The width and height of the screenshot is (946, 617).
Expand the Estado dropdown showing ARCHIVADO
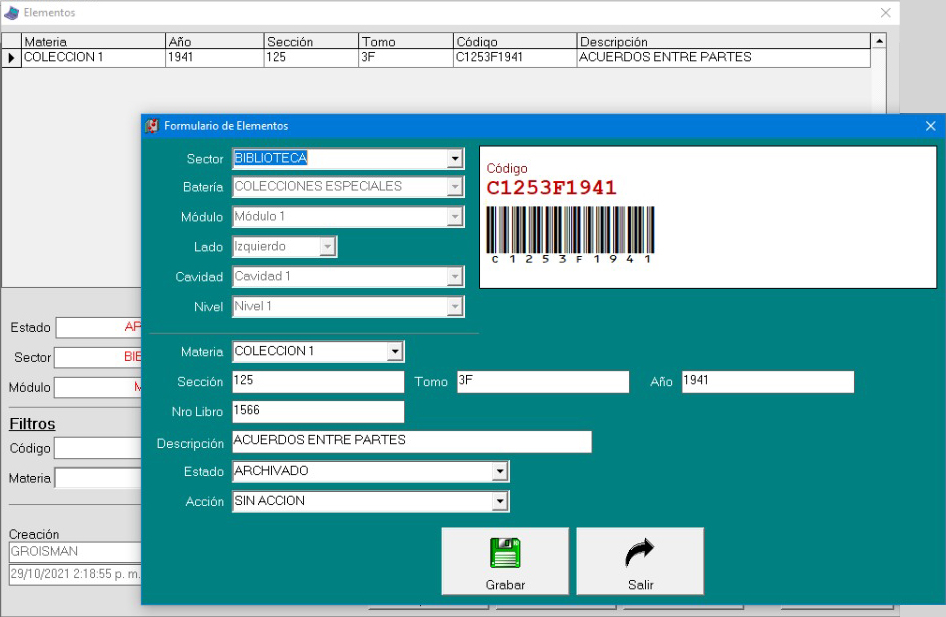[x=500, y=472]
